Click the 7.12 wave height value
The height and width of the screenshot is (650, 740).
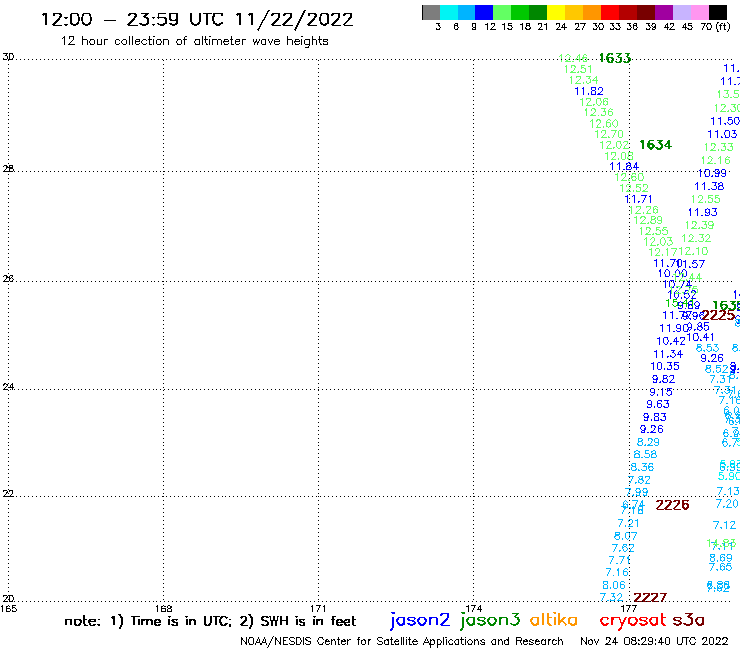pyautogui.click(x=724, y=525)
